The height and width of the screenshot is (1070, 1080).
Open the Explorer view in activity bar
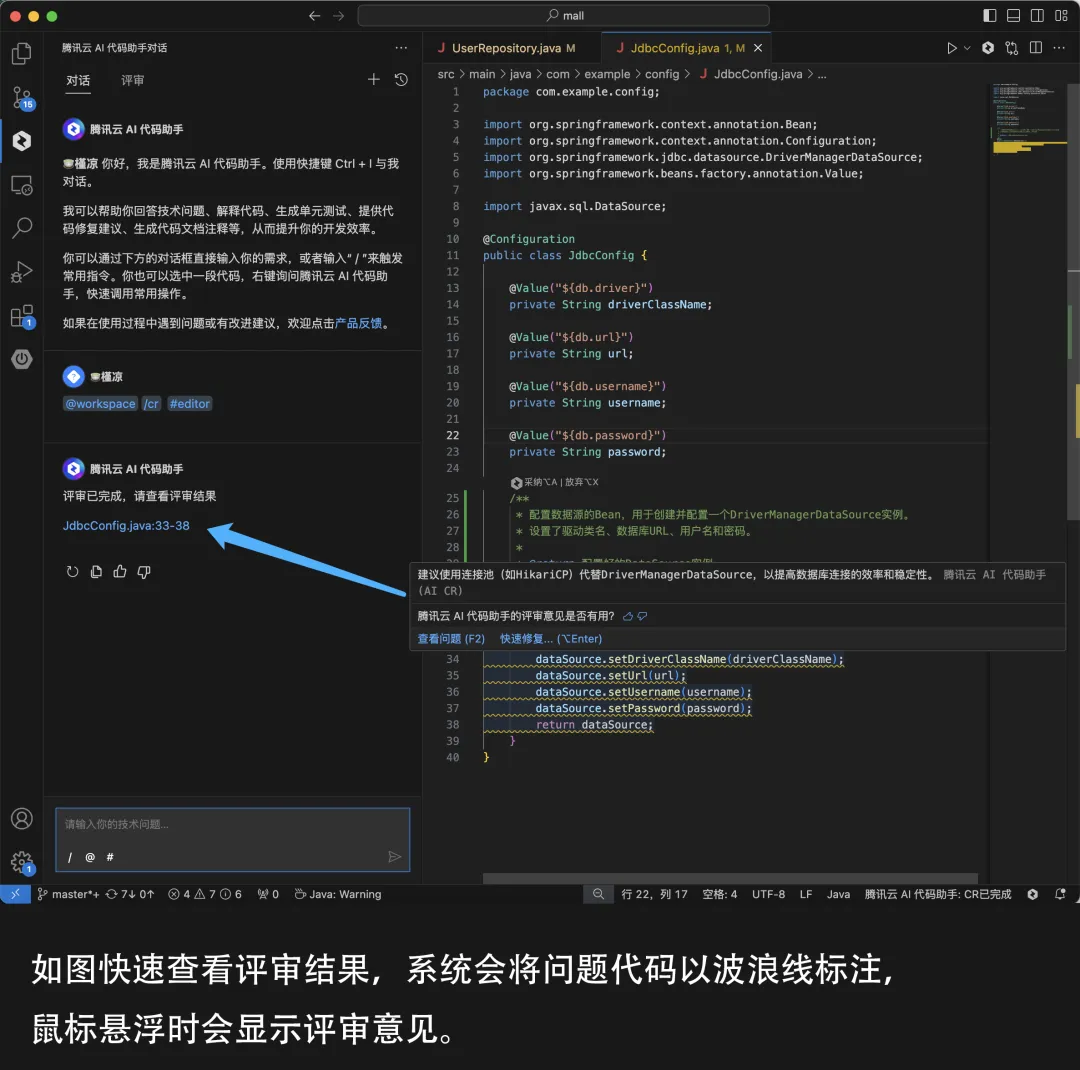tap(21, 53)
